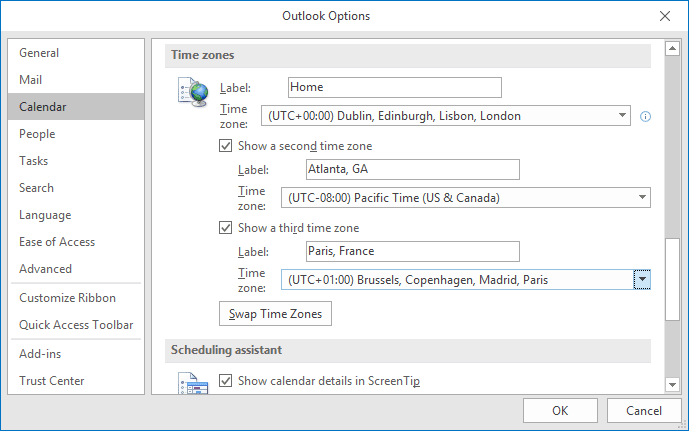The height and width of the screenshot is (431, 689).
Task: Click the Paris, France label field
Action: [413, 251]
